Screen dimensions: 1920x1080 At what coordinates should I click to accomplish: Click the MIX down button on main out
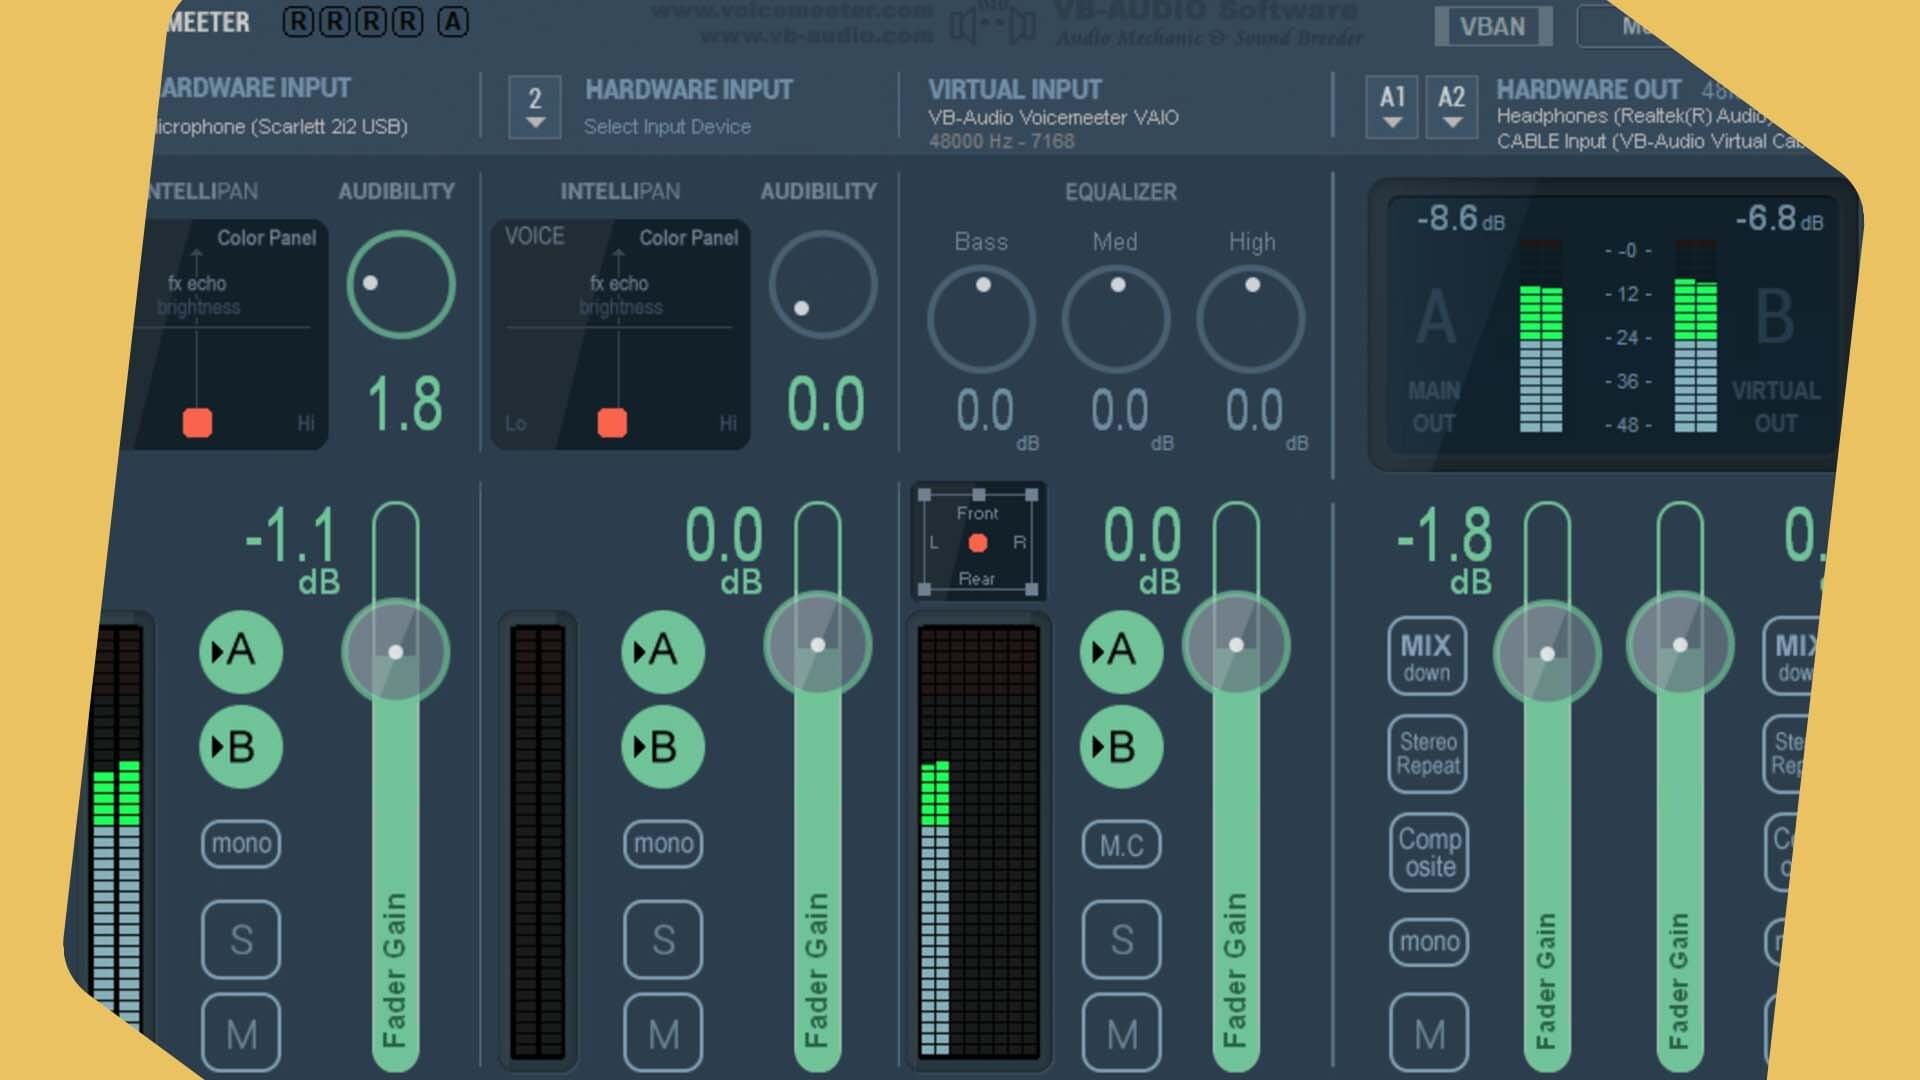pos(1426,657)
